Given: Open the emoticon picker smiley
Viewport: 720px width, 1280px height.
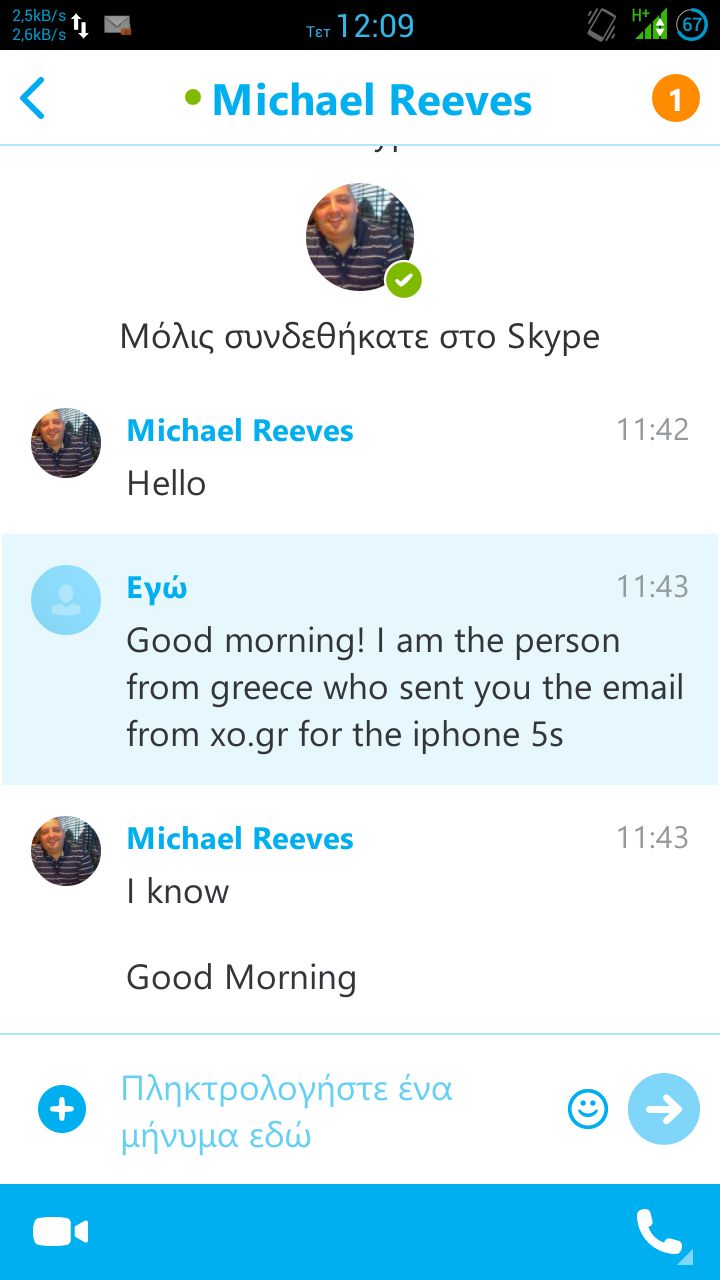Looking at the screenshot, I should [588, 1109].
